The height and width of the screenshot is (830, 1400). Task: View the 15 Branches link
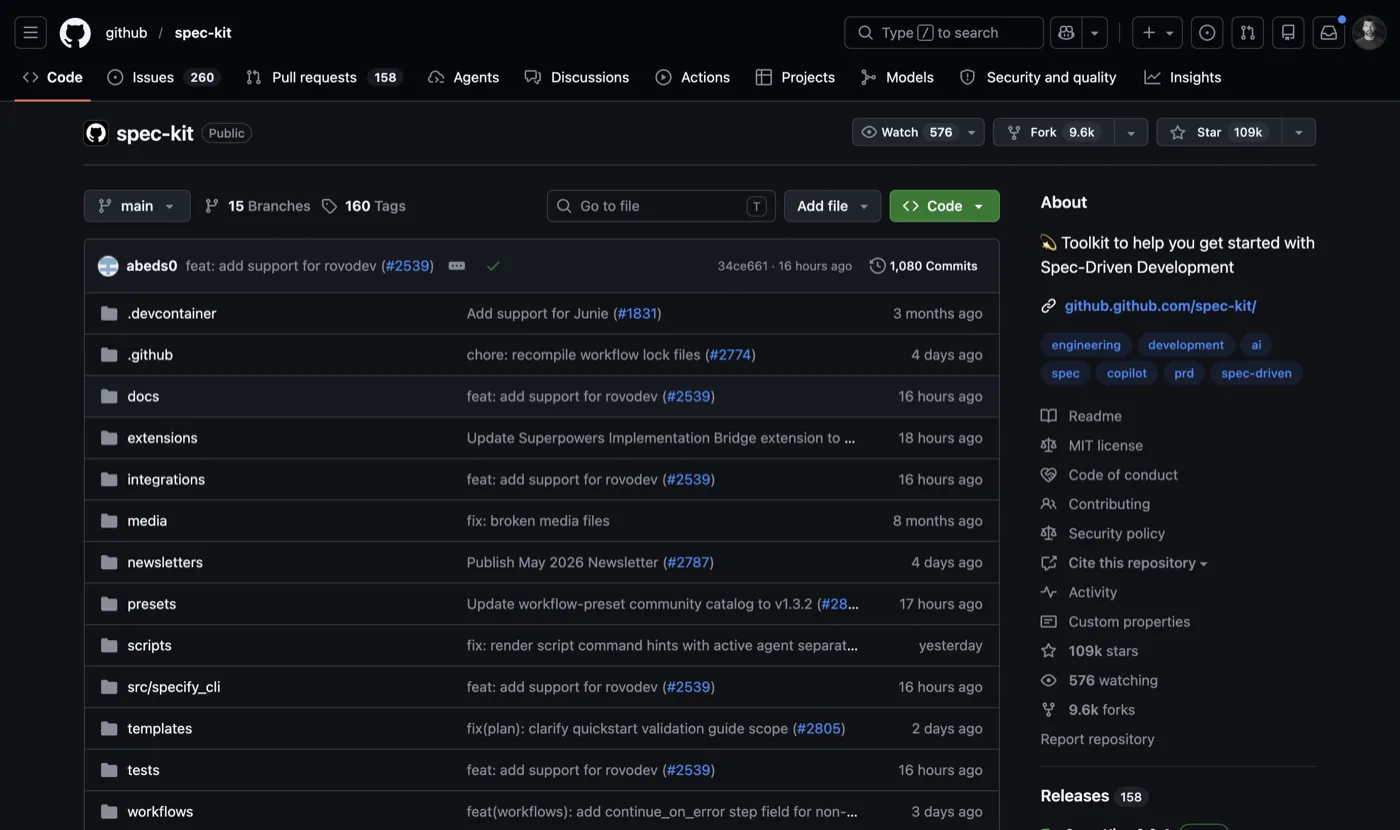pos(258,206)
